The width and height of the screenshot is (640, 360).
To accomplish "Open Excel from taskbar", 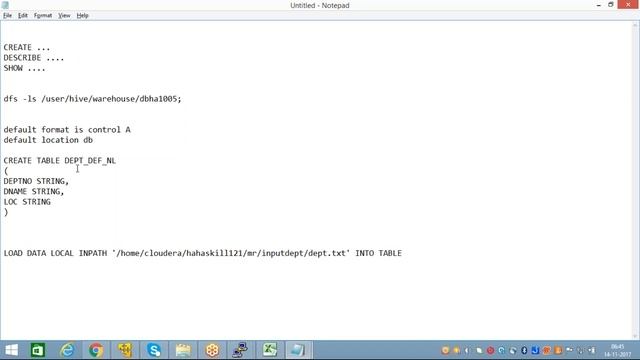I will tap(269, 350).
